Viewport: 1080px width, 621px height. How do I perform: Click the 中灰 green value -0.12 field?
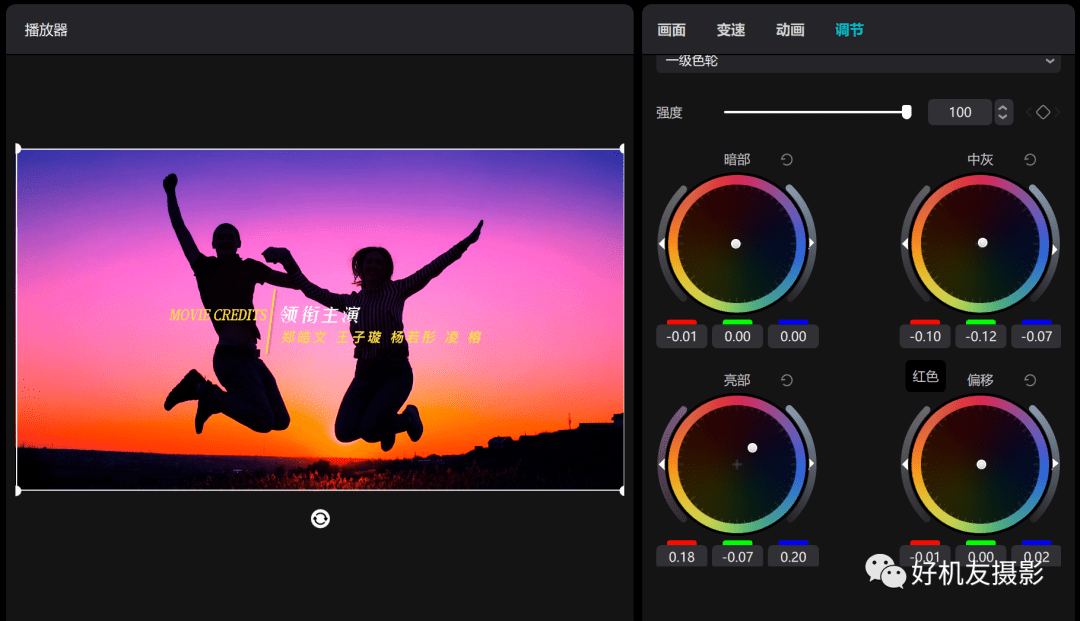[x=981, y=337]
